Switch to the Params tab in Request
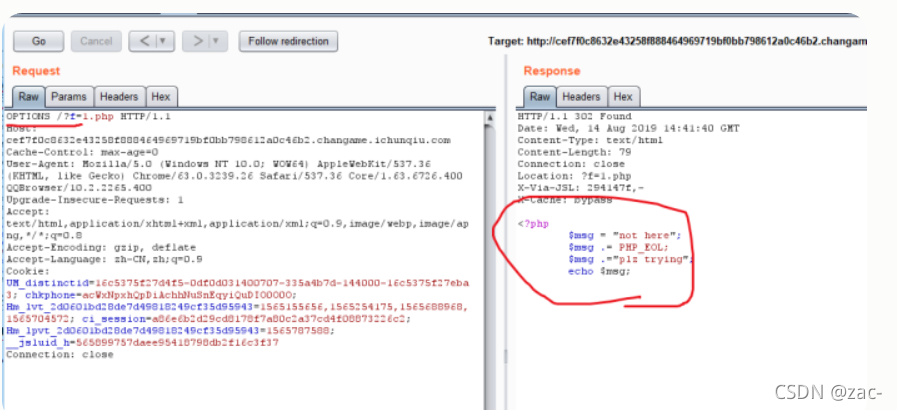The height and width of the screenshot is (410, 897). click(69, 97)
